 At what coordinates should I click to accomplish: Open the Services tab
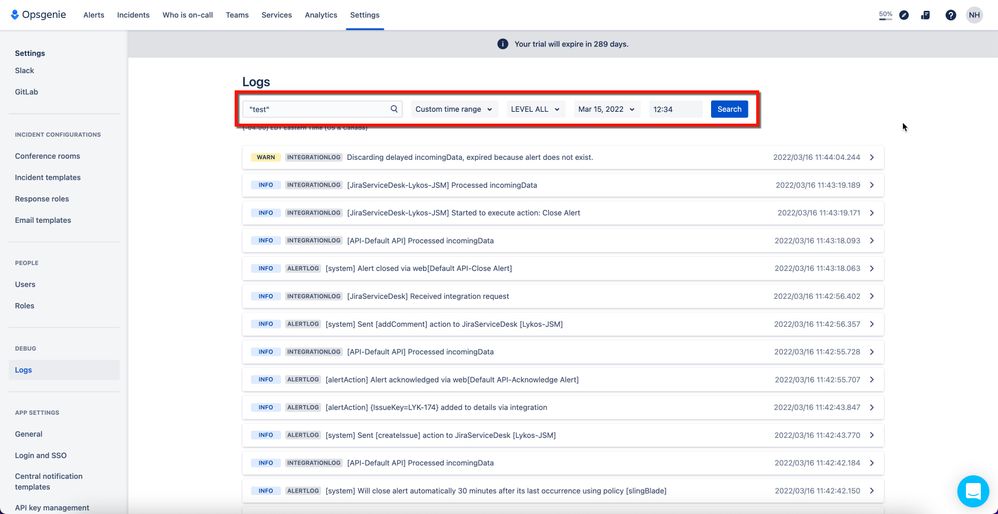click(276, 15)
